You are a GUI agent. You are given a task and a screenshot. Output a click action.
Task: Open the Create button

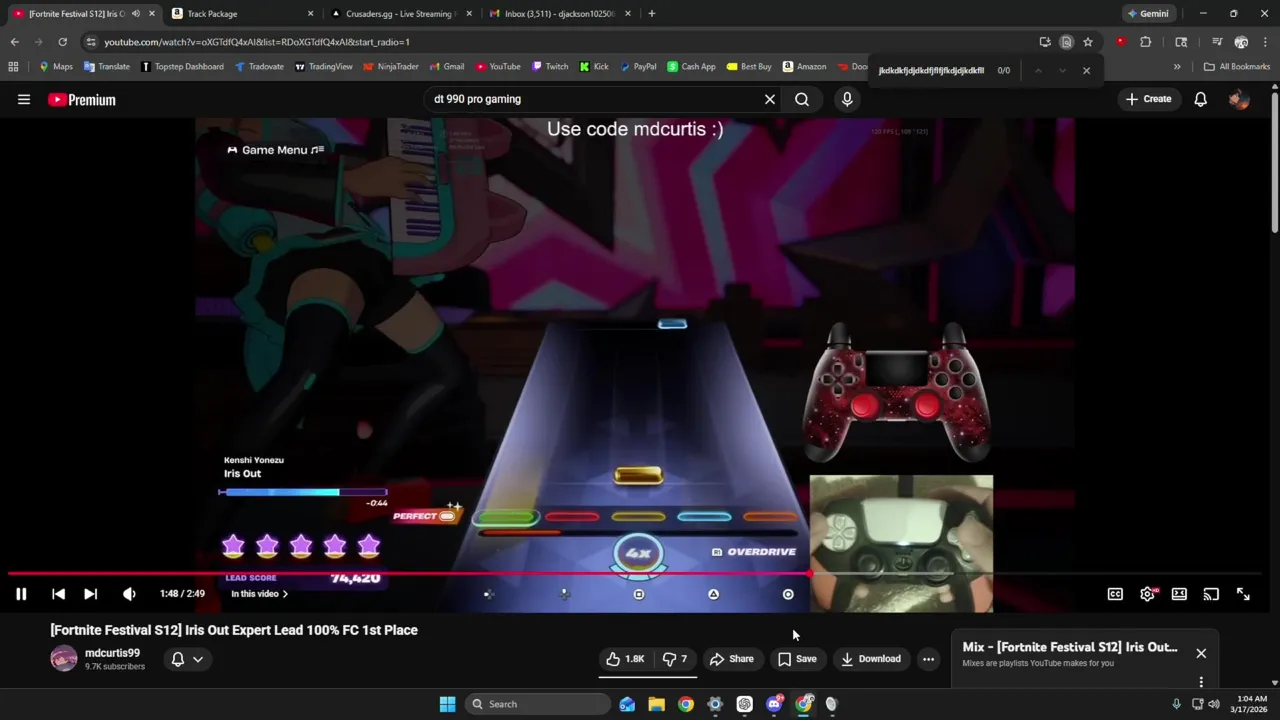[1148, 99]
